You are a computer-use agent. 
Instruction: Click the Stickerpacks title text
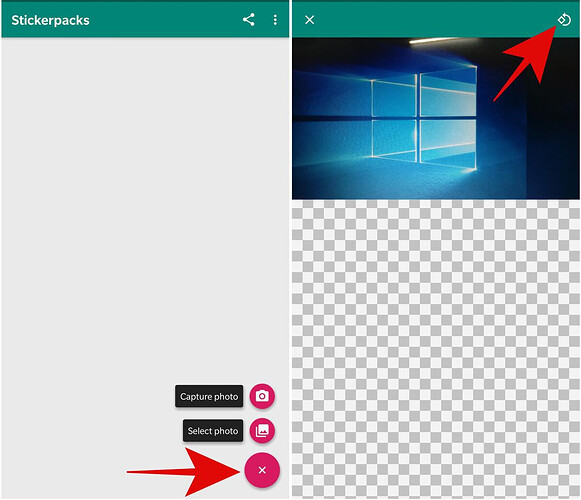[50, 20]
